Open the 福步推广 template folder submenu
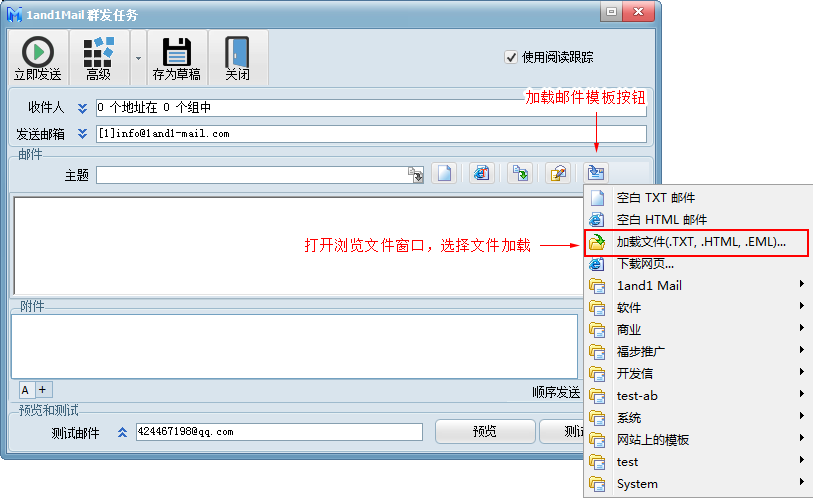Viewport: 813px width, 501px height. click(697, 352)
